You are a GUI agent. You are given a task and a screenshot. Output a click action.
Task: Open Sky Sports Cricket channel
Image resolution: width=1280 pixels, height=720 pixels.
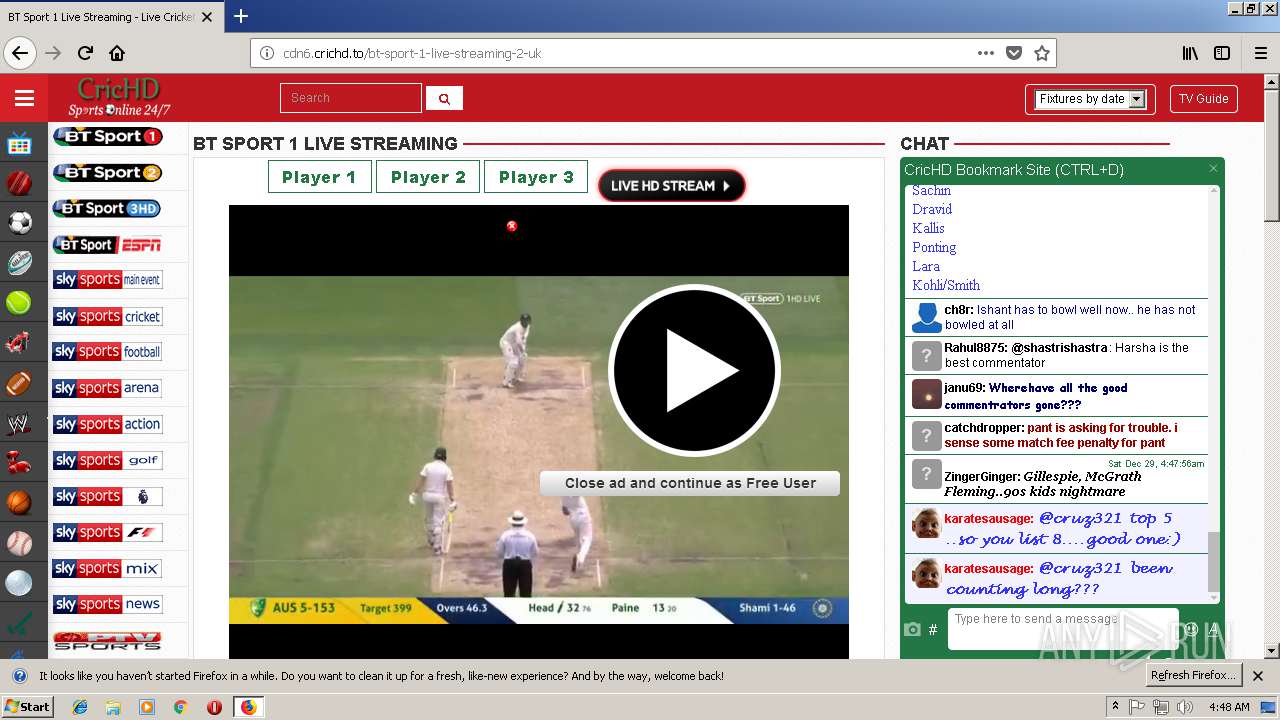107,316
